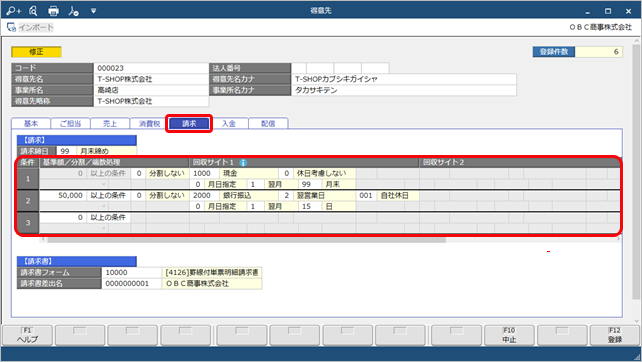Screen dimensions: 642x362
Task: Click the horizontal scrollbar under conditions grid
Action: 246,240
